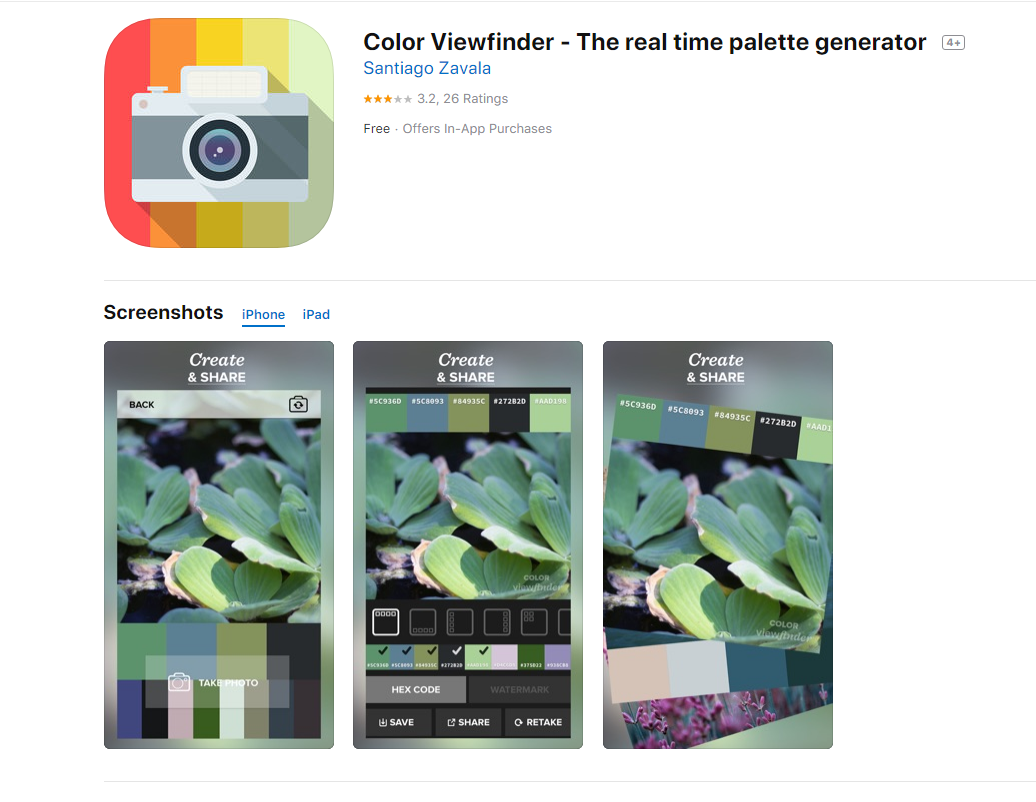This screenshot has width=1036, height=802.
Task: Click the star rating icons
Action: click(x=387, y=99)
